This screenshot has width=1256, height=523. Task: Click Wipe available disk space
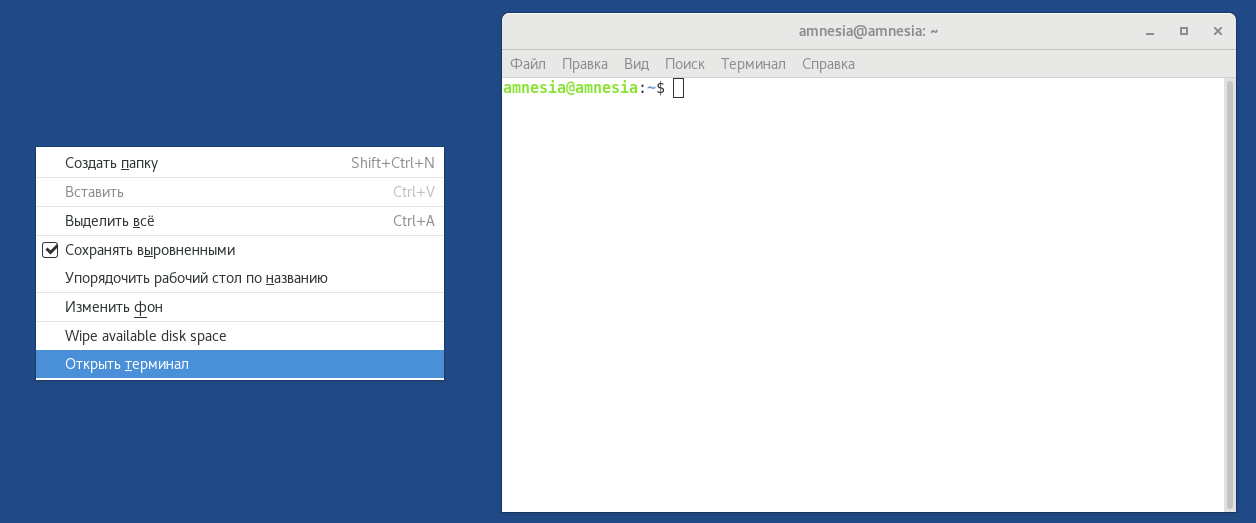tap(146, 336)
